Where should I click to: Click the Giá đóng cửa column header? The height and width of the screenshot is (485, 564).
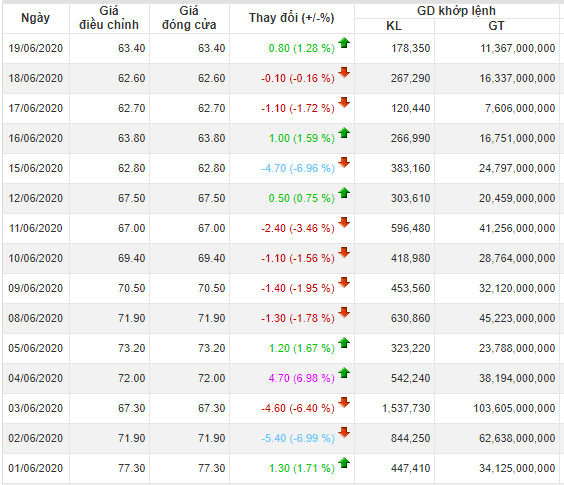(189, 18)
